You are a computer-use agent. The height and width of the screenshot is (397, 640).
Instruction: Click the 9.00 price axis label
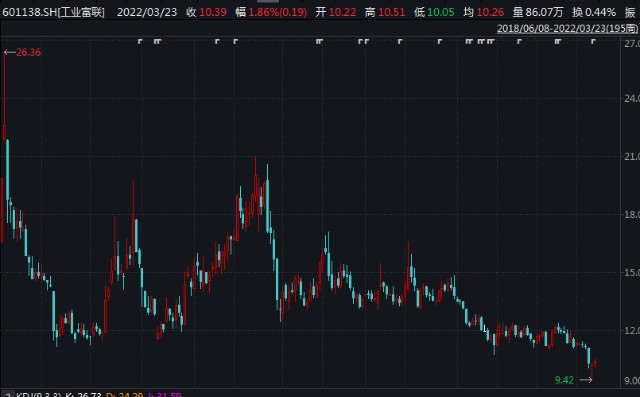point(632,380)
